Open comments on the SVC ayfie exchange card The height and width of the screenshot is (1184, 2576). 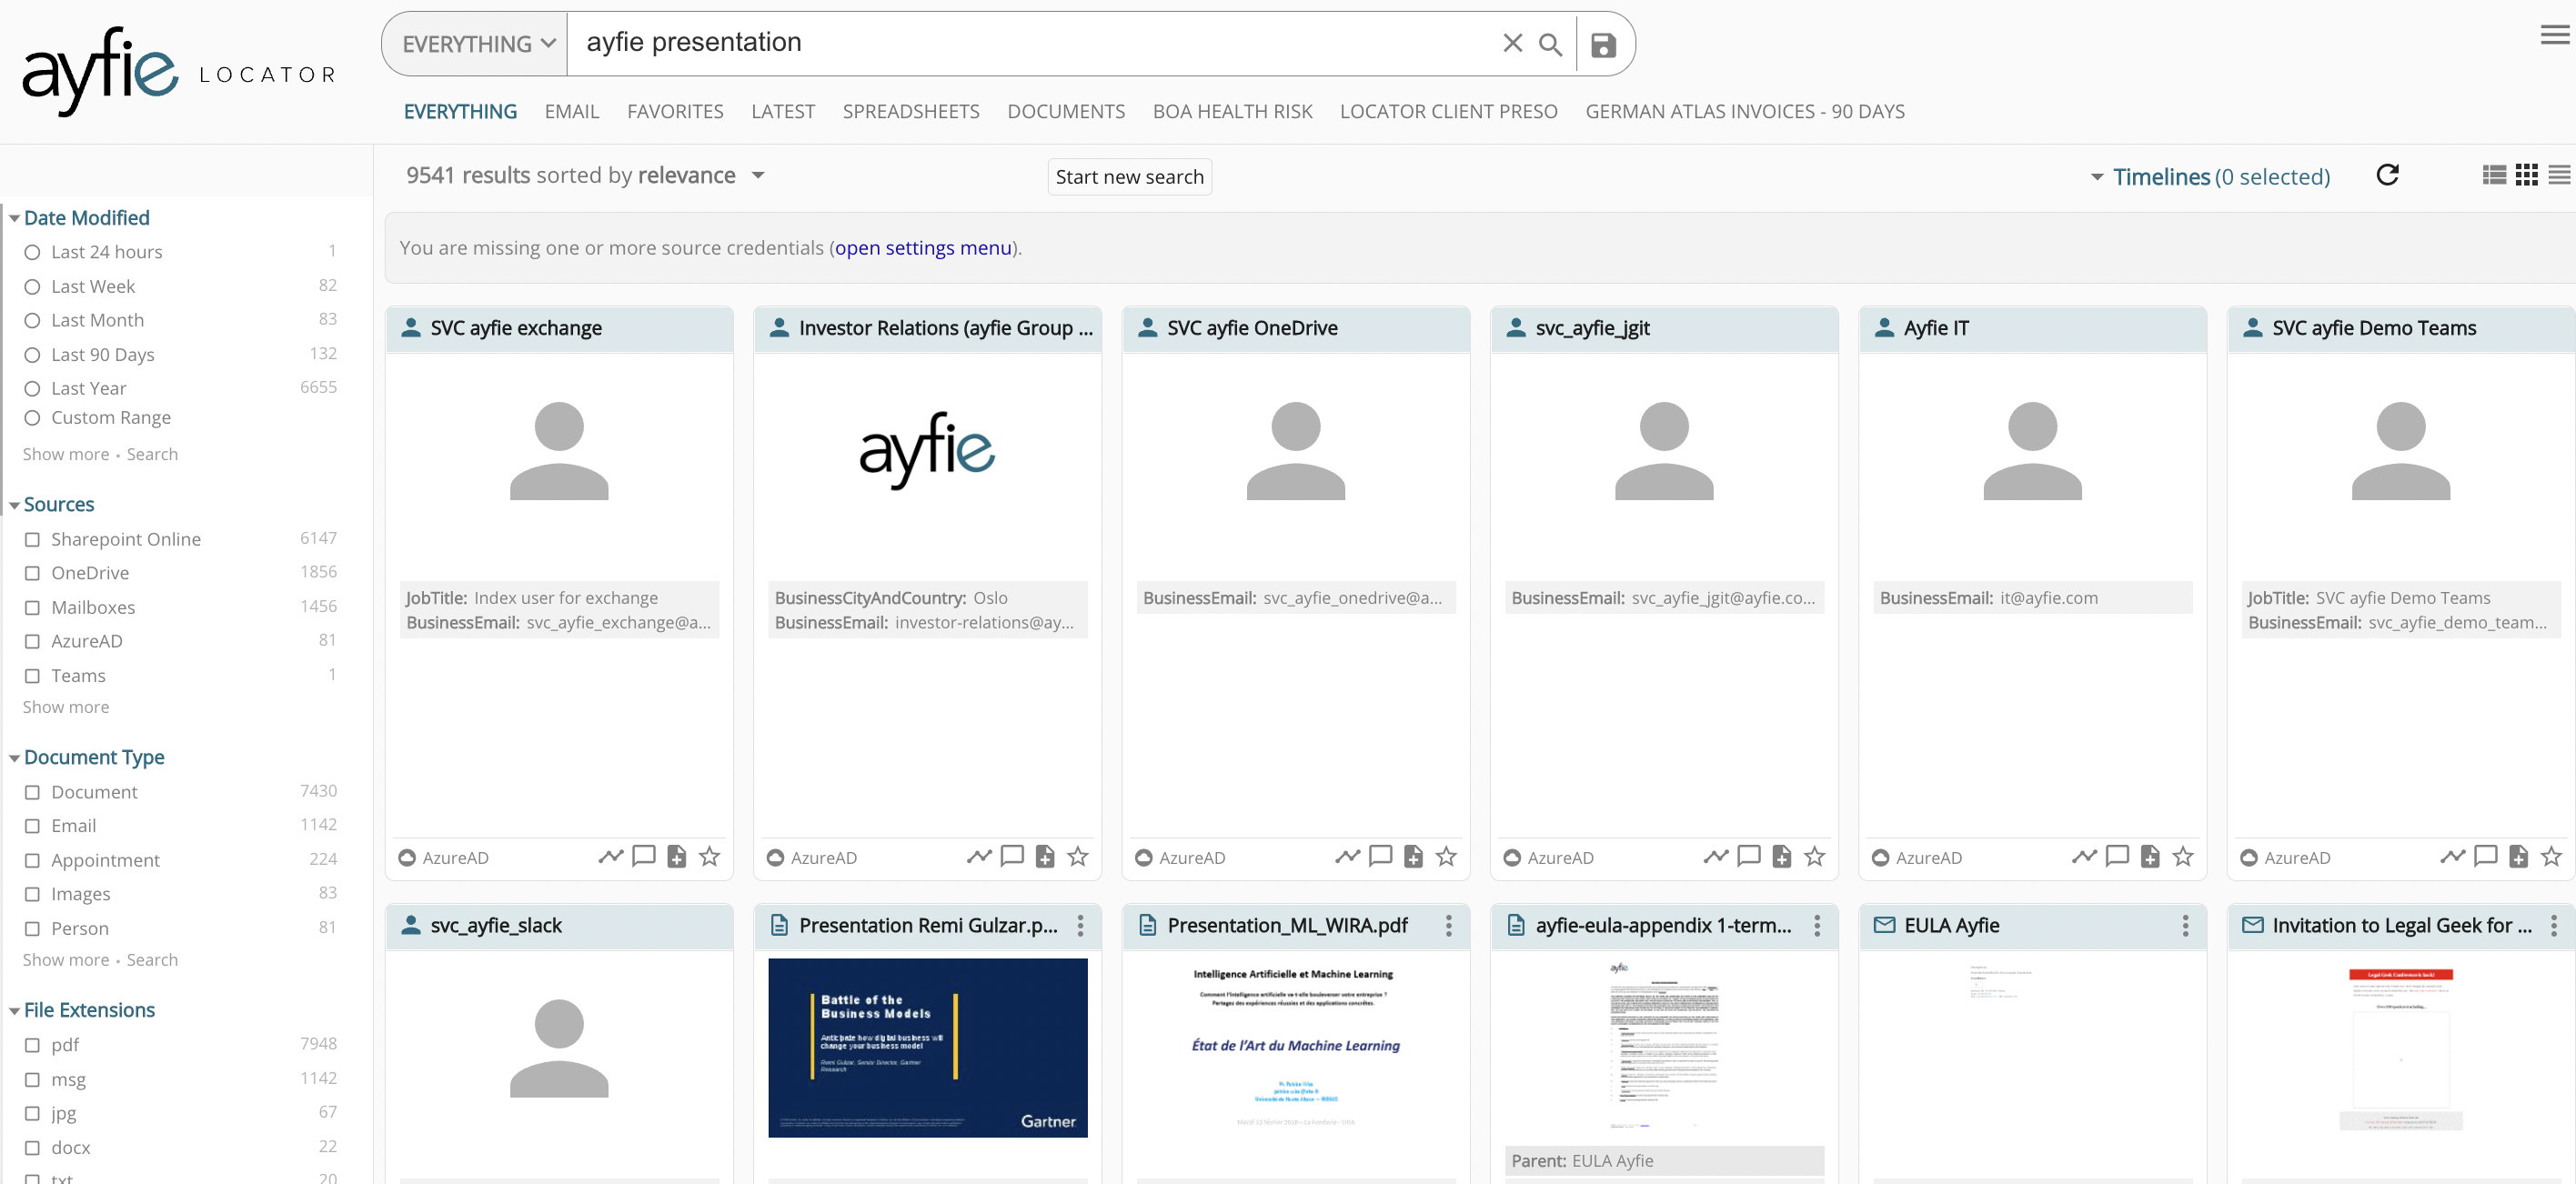(643, 856)
